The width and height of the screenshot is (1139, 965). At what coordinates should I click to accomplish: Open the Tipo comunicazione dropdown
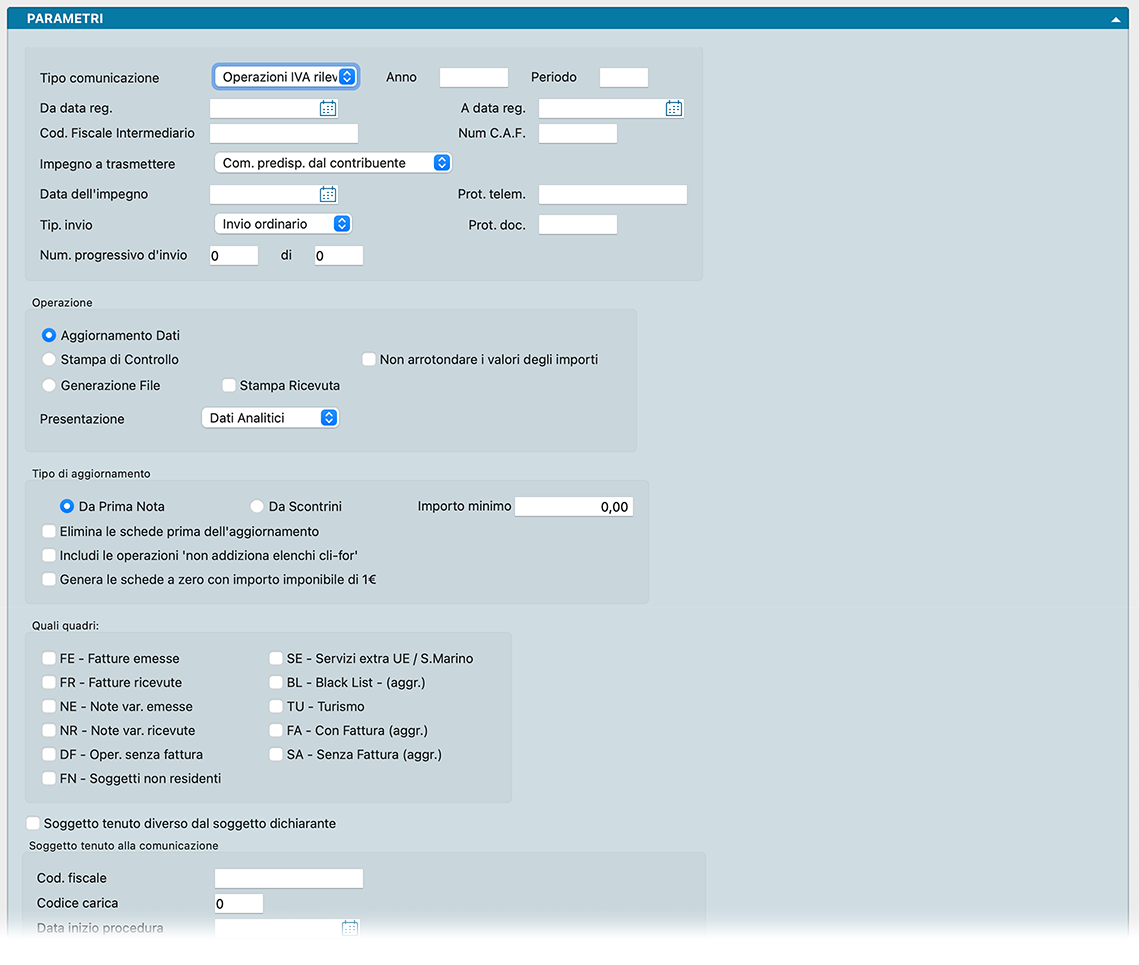coord(286,77)
